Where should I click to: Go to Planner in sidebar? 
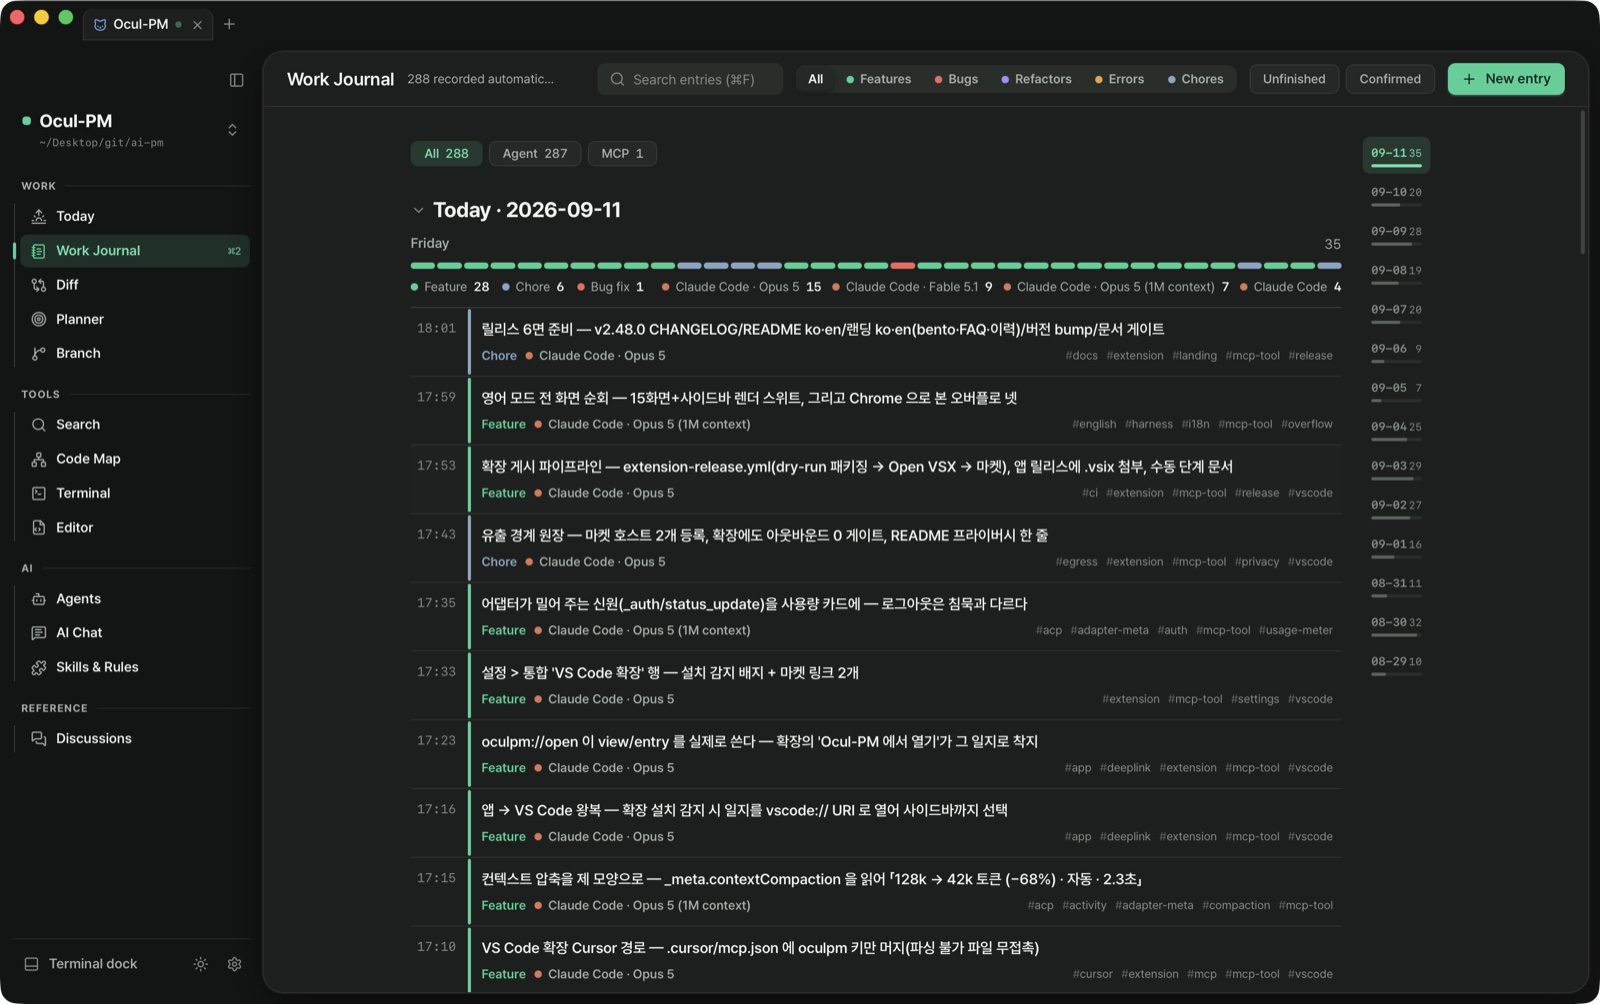[x=133, y=319]
